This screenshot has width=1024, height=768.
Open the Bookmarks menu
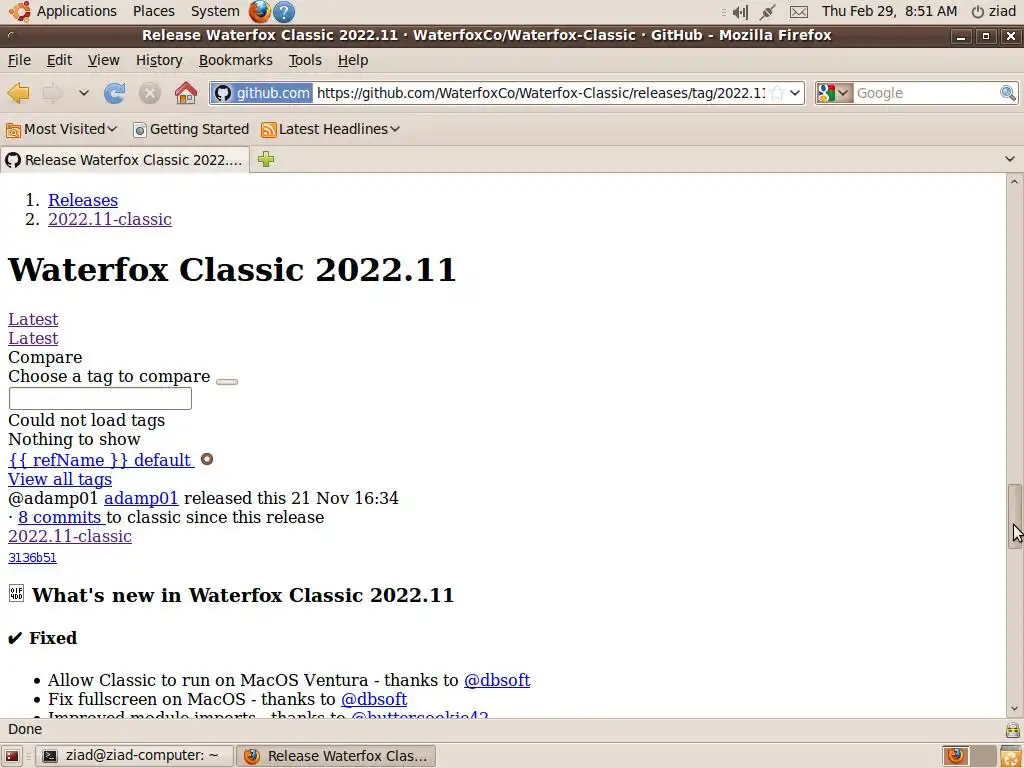235,60
